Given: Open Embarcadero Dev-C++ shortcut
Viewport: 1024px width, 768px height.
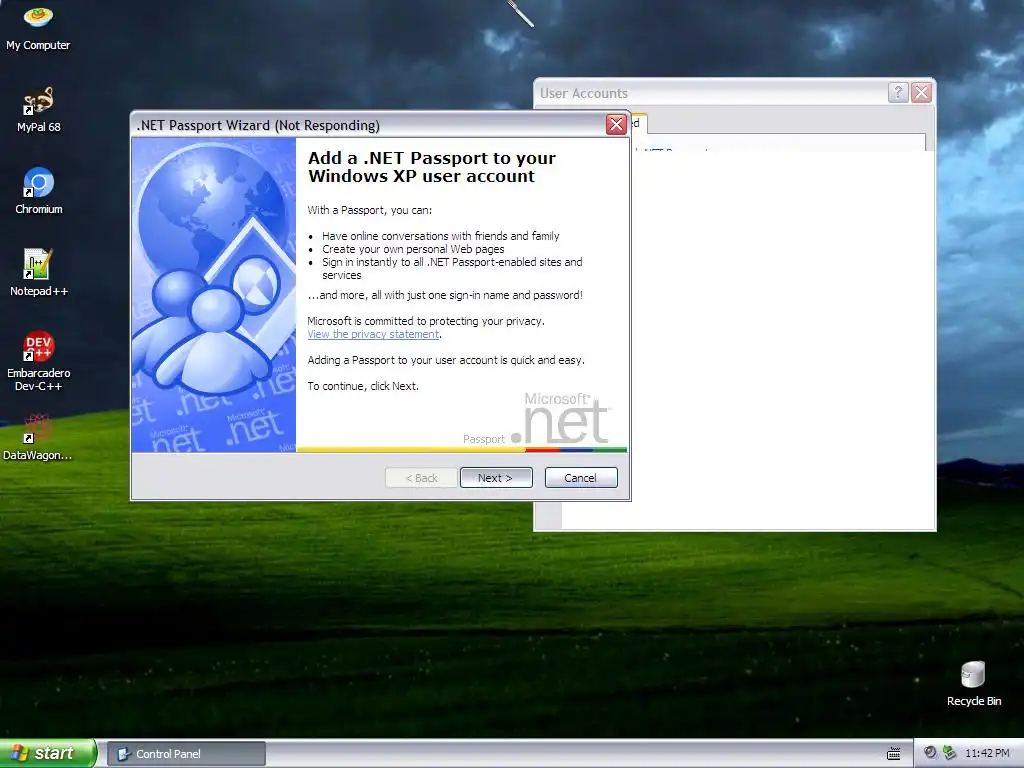Looking at the screenshot, I should [x=39, y=361].
